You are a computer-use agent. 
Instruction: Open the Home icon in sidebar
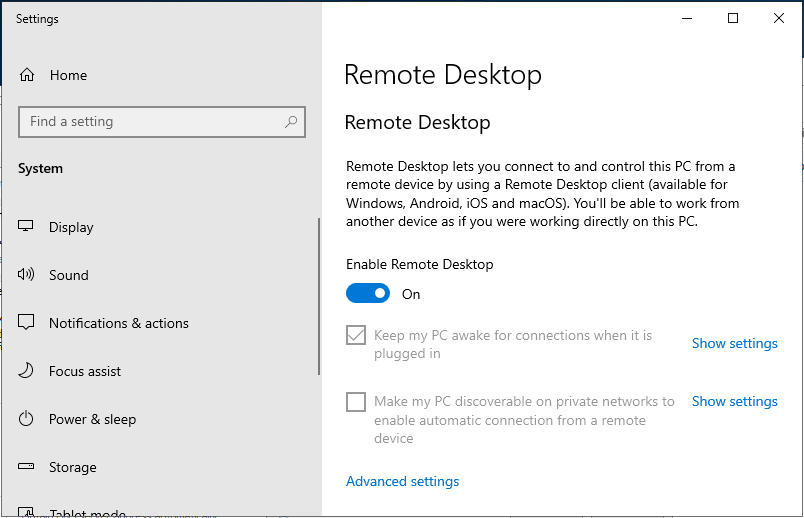(27, 75)
